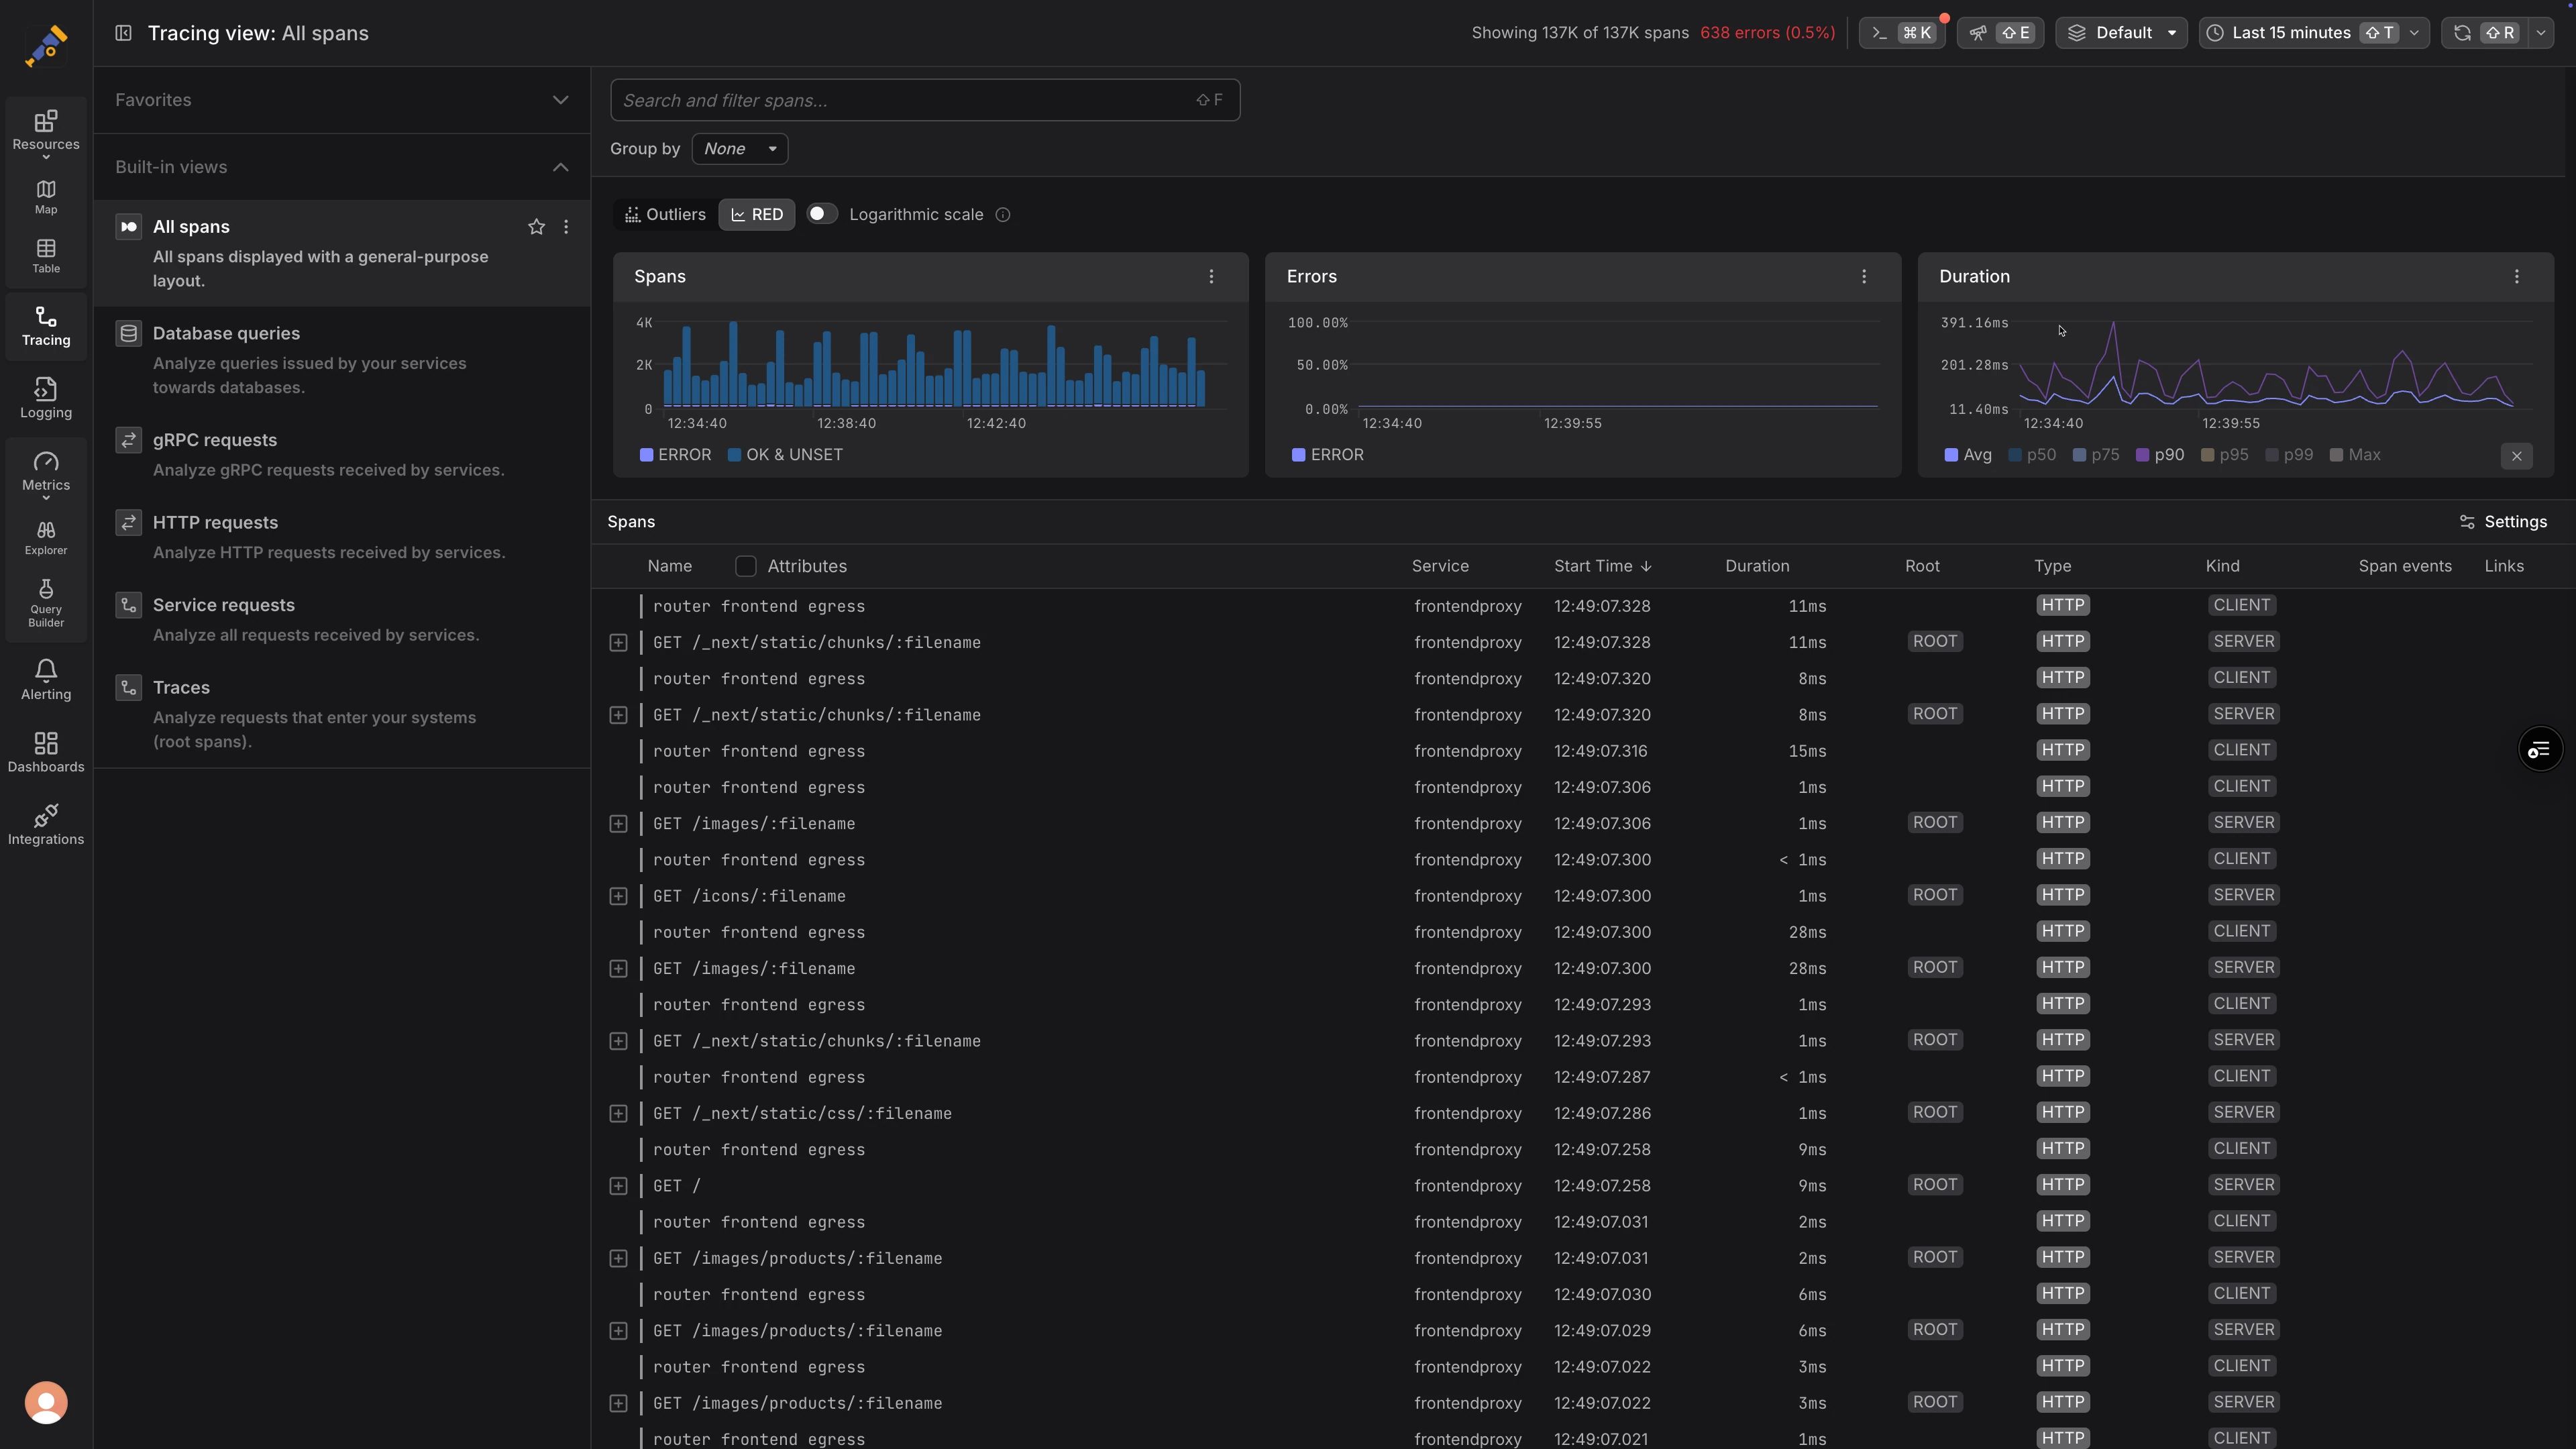Focus the Search and filter spans field

[x=924, y=100]
